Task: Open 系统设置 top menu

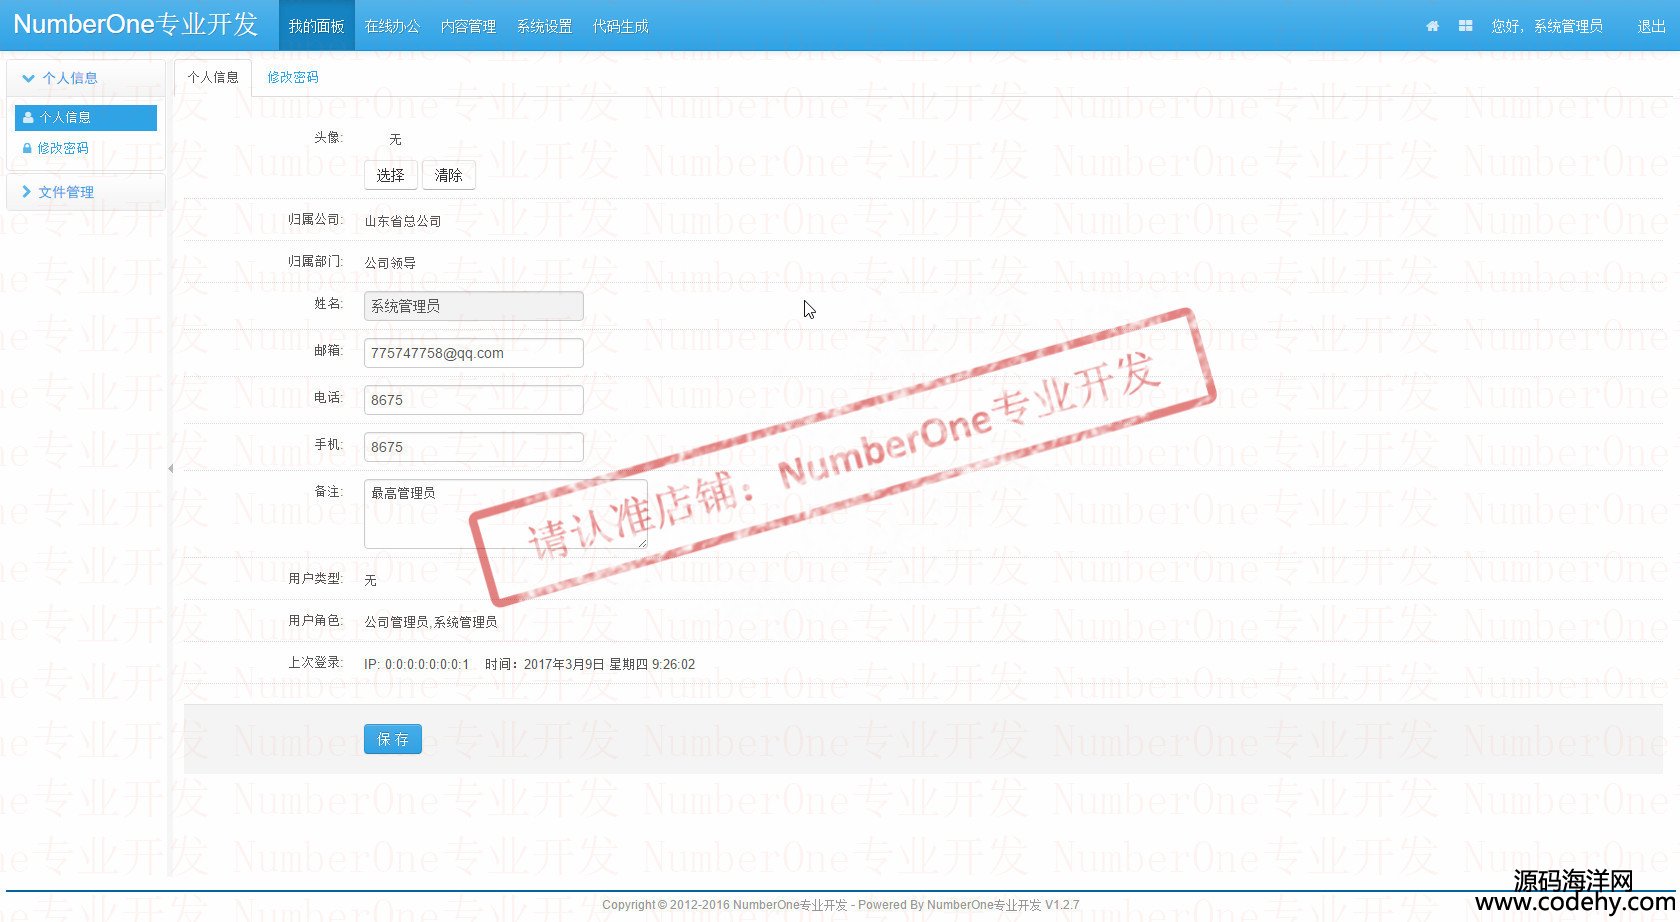Action: pos(544,26)
